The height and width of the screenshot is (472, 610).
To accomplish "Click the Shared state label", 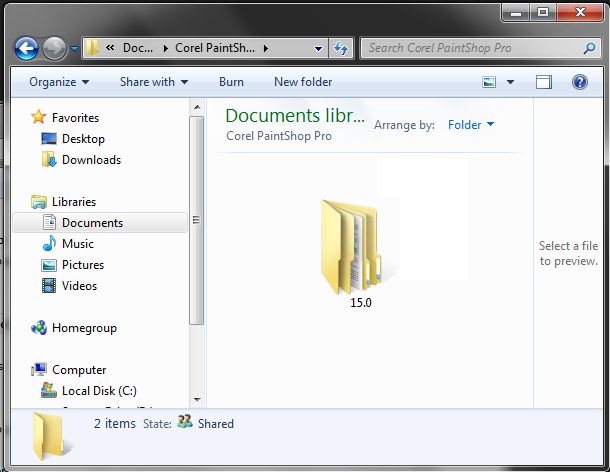I will pyautogui.click(x=216, y=424).
